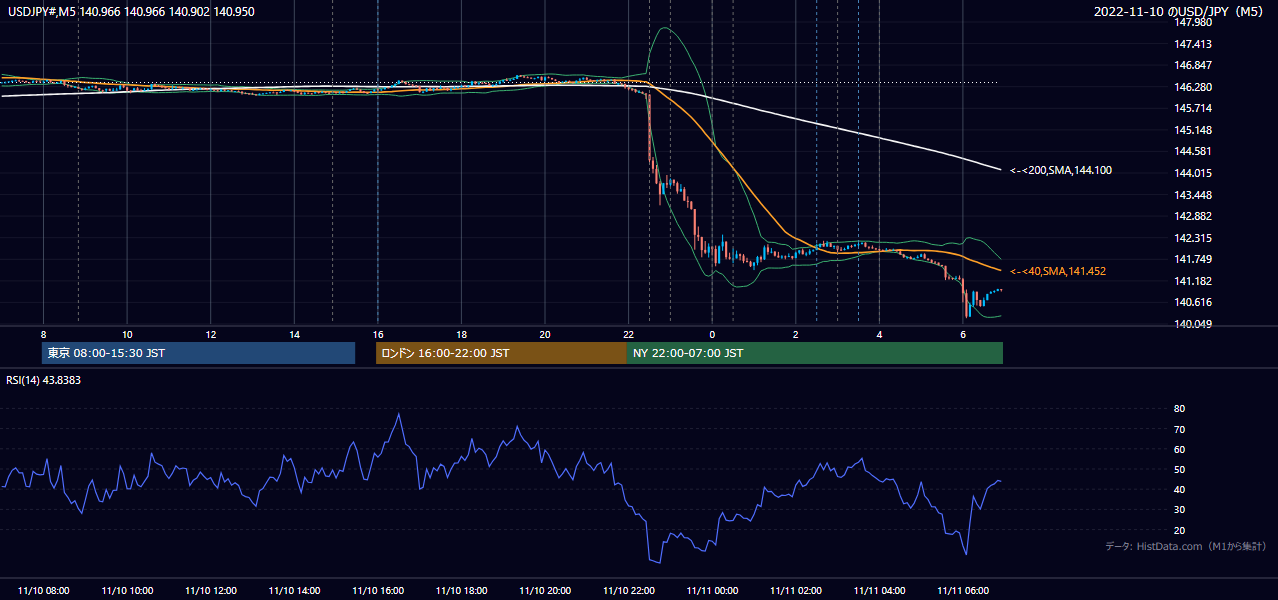This screenshot has width=1278, height=600.
Task: Click the HistData.com data source credit
Action: tap(1186, 546)
